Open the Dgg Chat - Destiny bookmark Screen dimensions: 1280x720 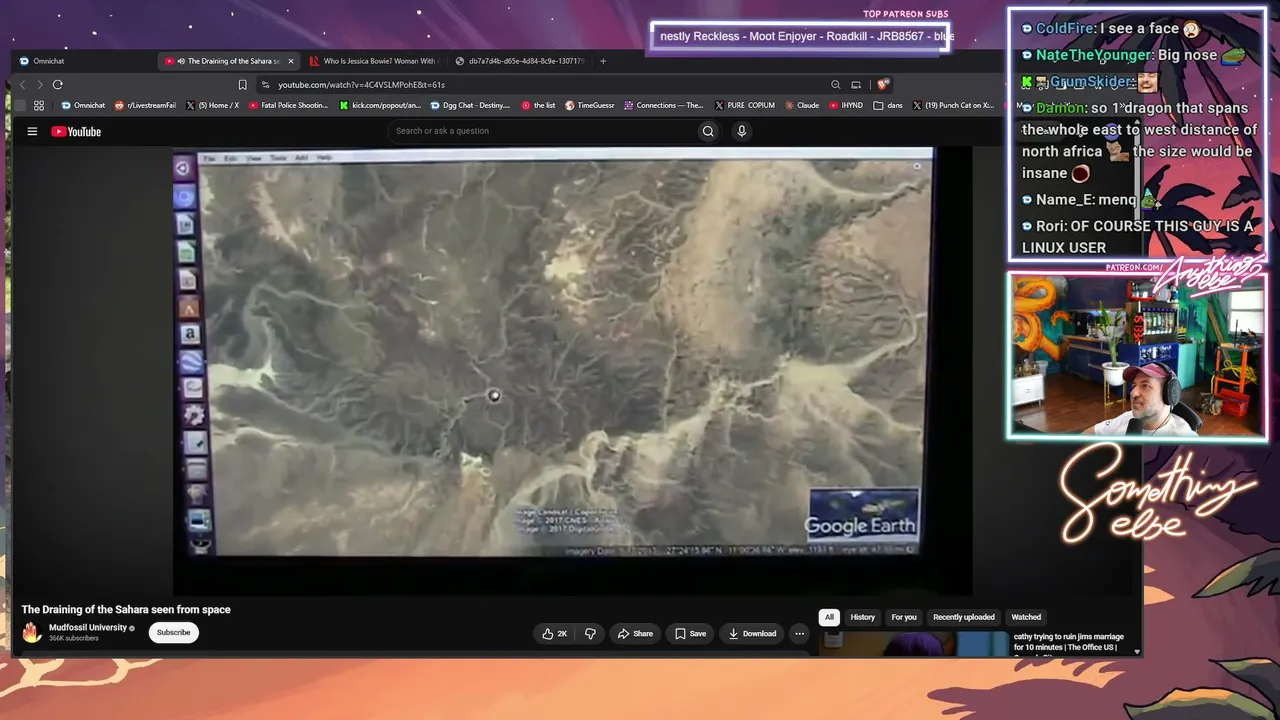click(470, 105)
